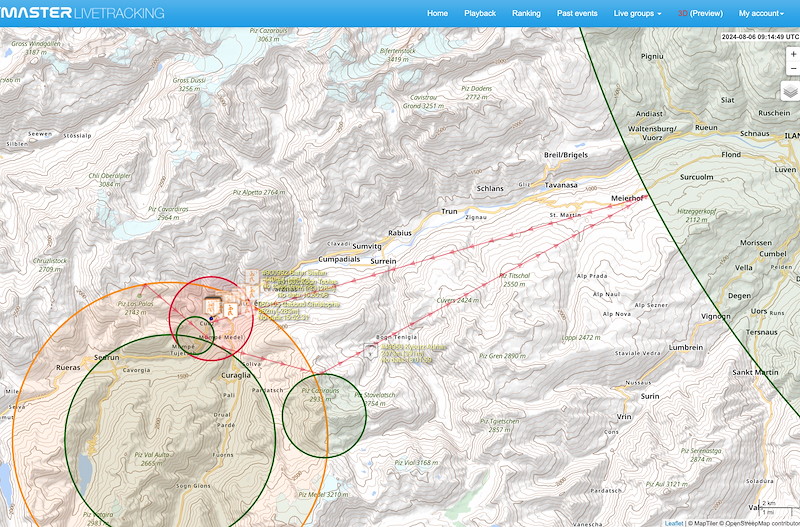Click the Hitzeggerkopf 2112 m label
The width and height of the screenshot is (800, 527).
[696, 215]
